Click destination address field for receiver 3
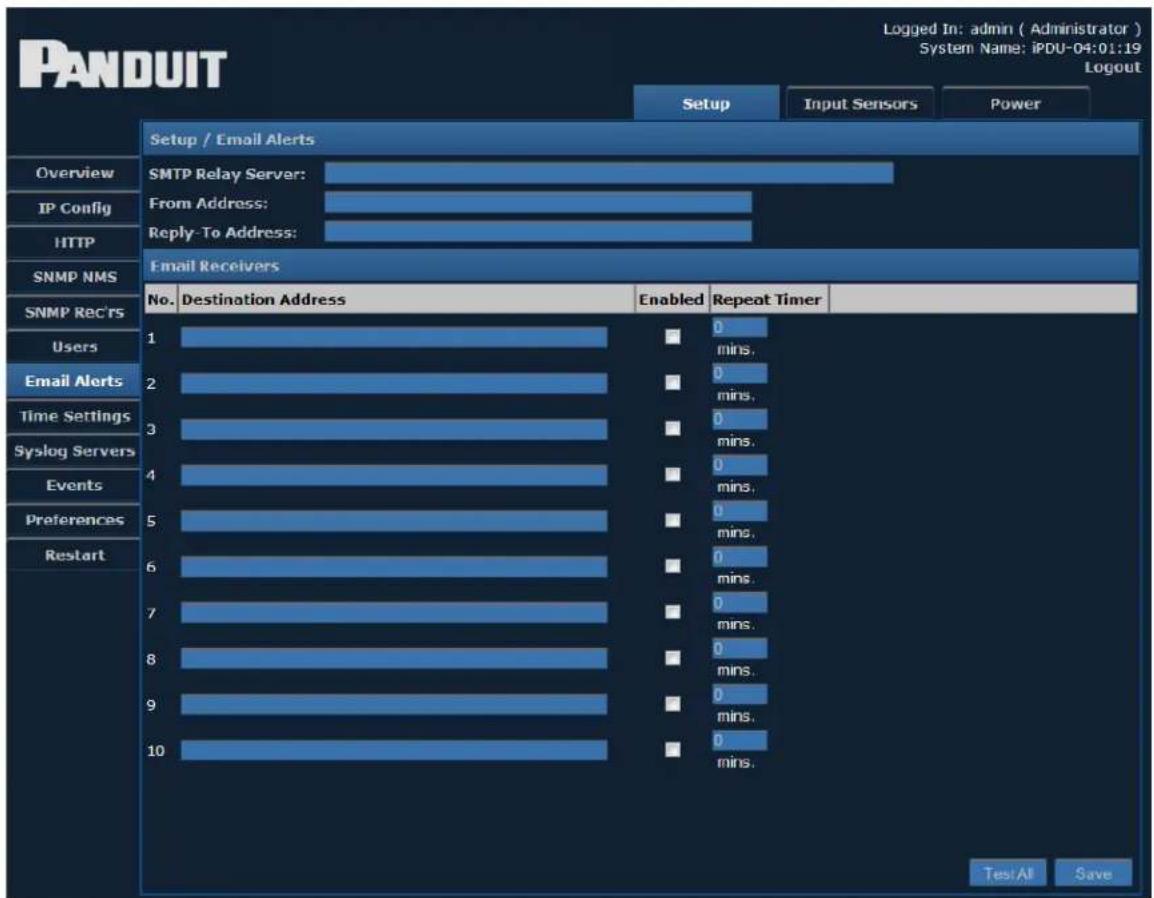The image size is (1154, 898). click(x=394, y=429)
